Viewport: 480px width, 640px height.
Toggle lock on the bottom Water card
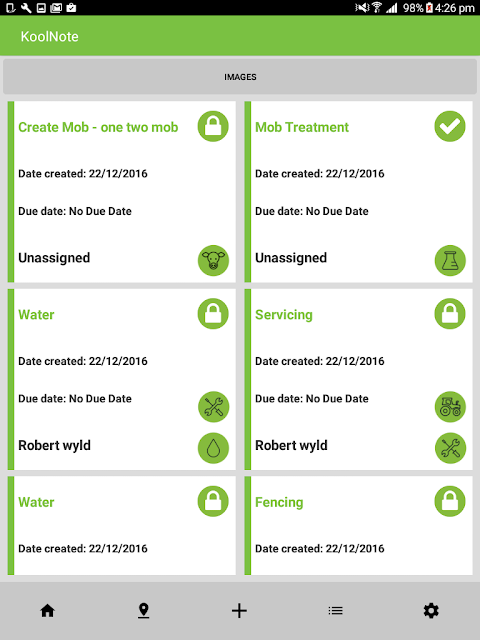pyautogui.click(x=213, y=501)
